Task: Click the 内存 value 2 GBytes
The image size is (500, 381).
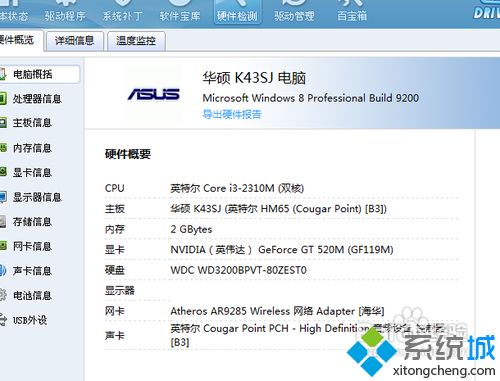Action: (x=191, y=229)
